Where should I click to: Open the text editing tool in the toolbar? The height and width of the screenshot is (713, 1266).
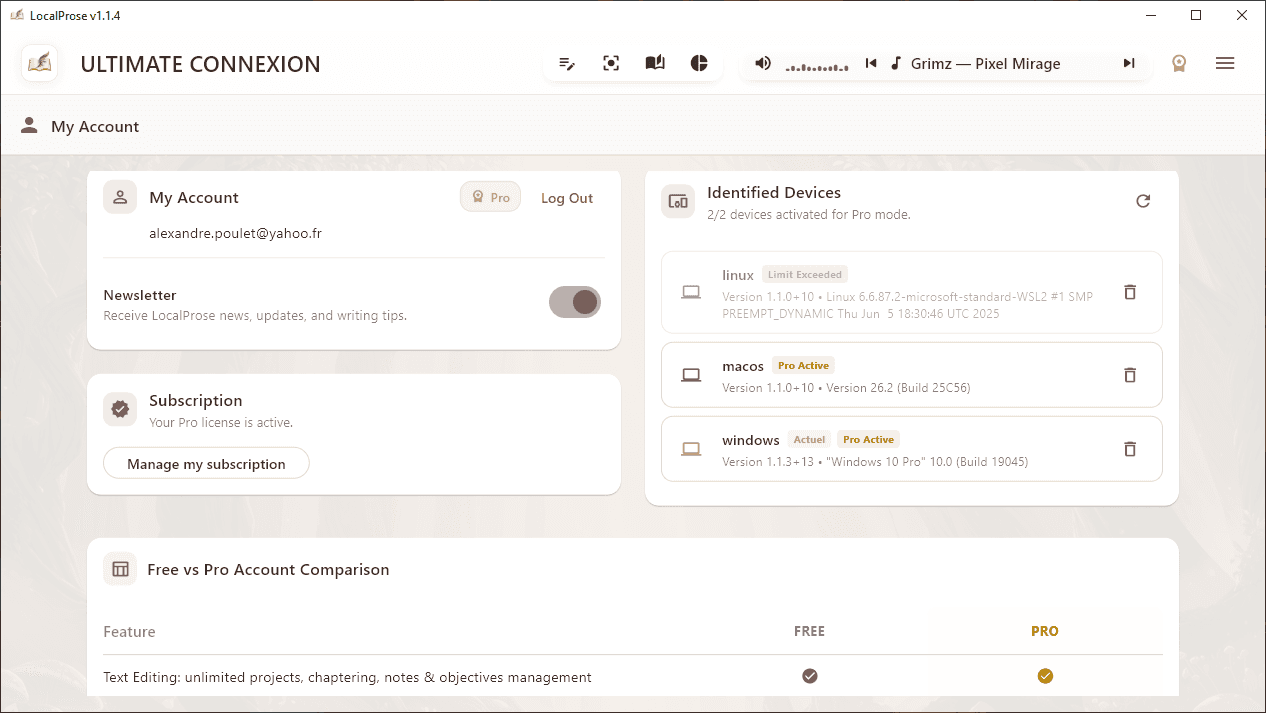[567, 62]
